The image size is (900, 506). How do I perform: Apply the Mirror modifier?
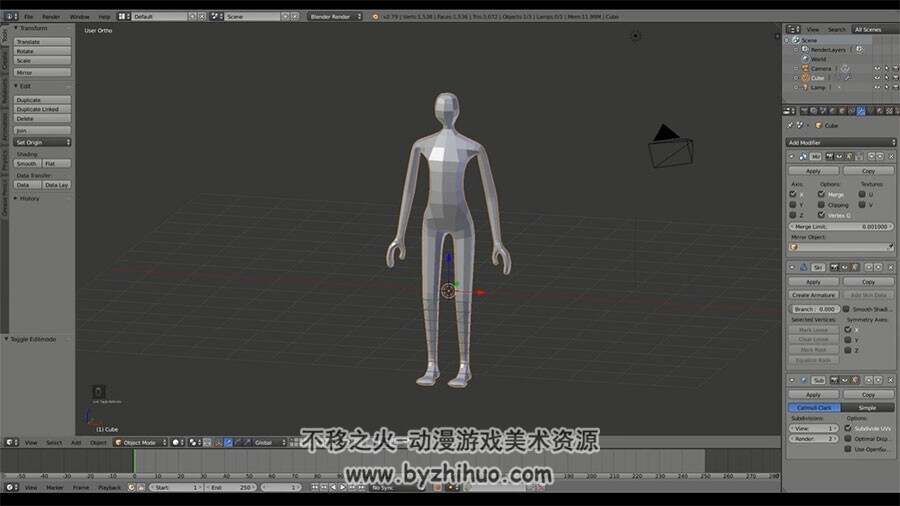pos(813,171)
